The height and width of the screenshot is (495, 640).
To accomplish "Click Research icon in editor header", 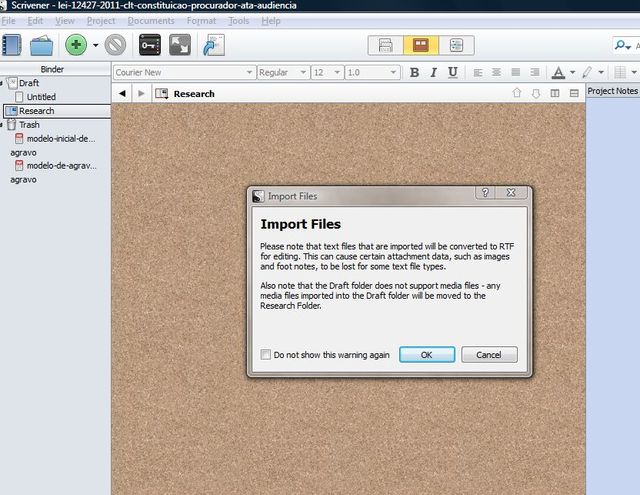I will [162, 94].
